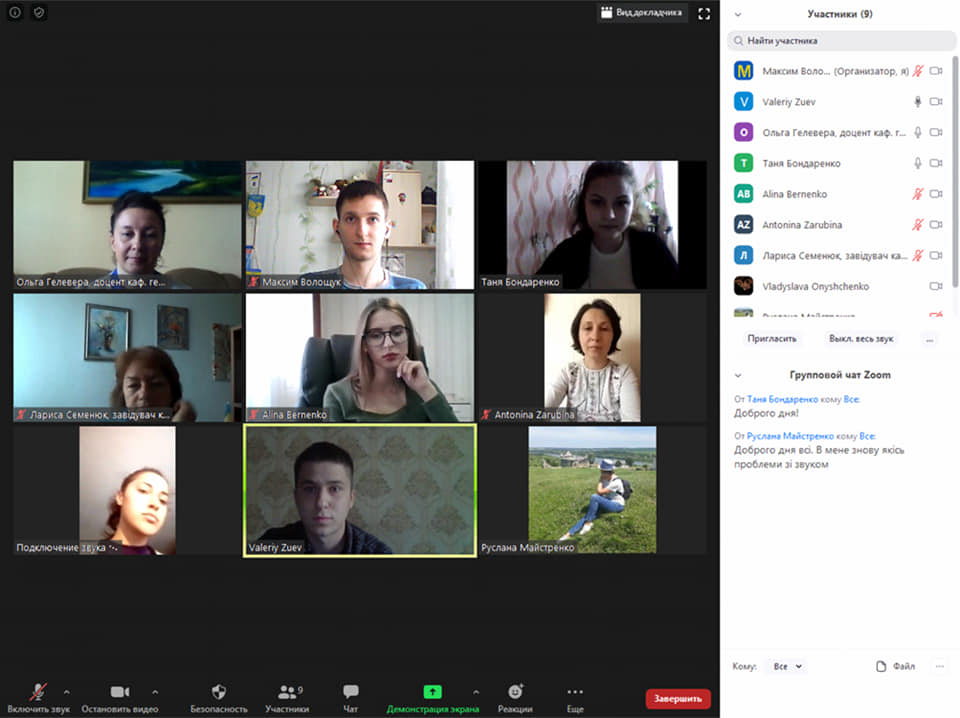The image size is (960, 718).
Task: Open the Chat (Чат) icon in toolbar
Action: [x=351, y=692]
